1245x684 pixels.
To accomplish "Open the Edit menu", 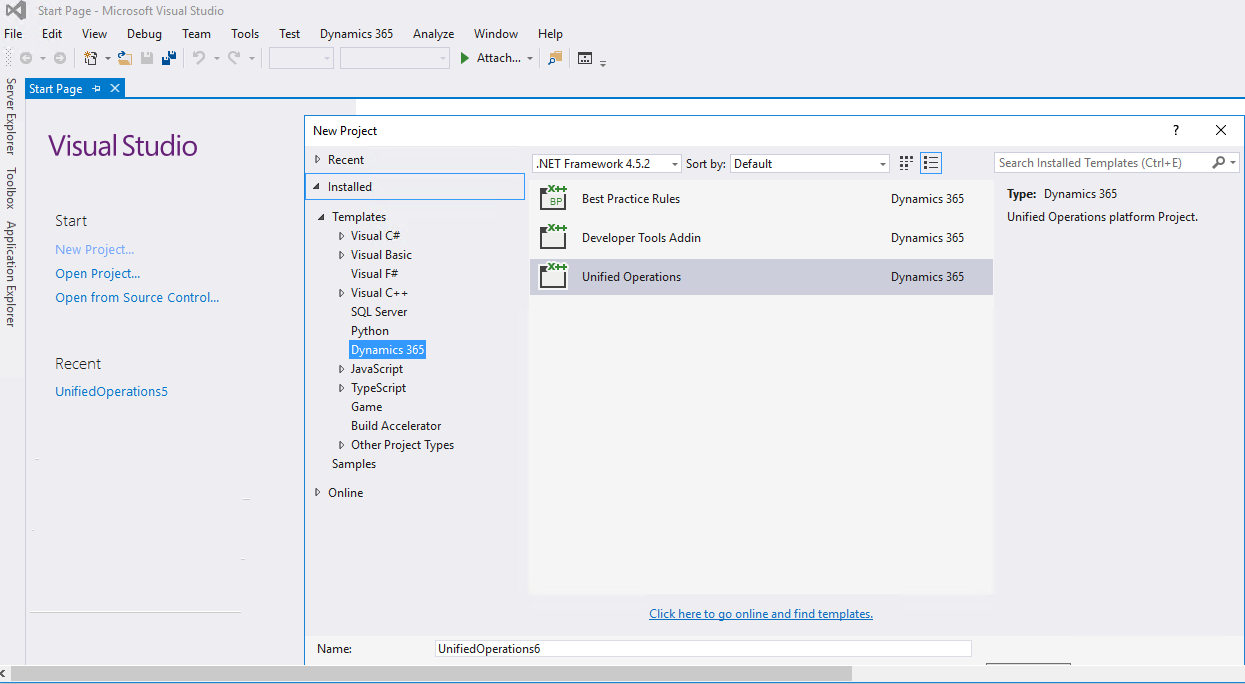I will [52, 33].
